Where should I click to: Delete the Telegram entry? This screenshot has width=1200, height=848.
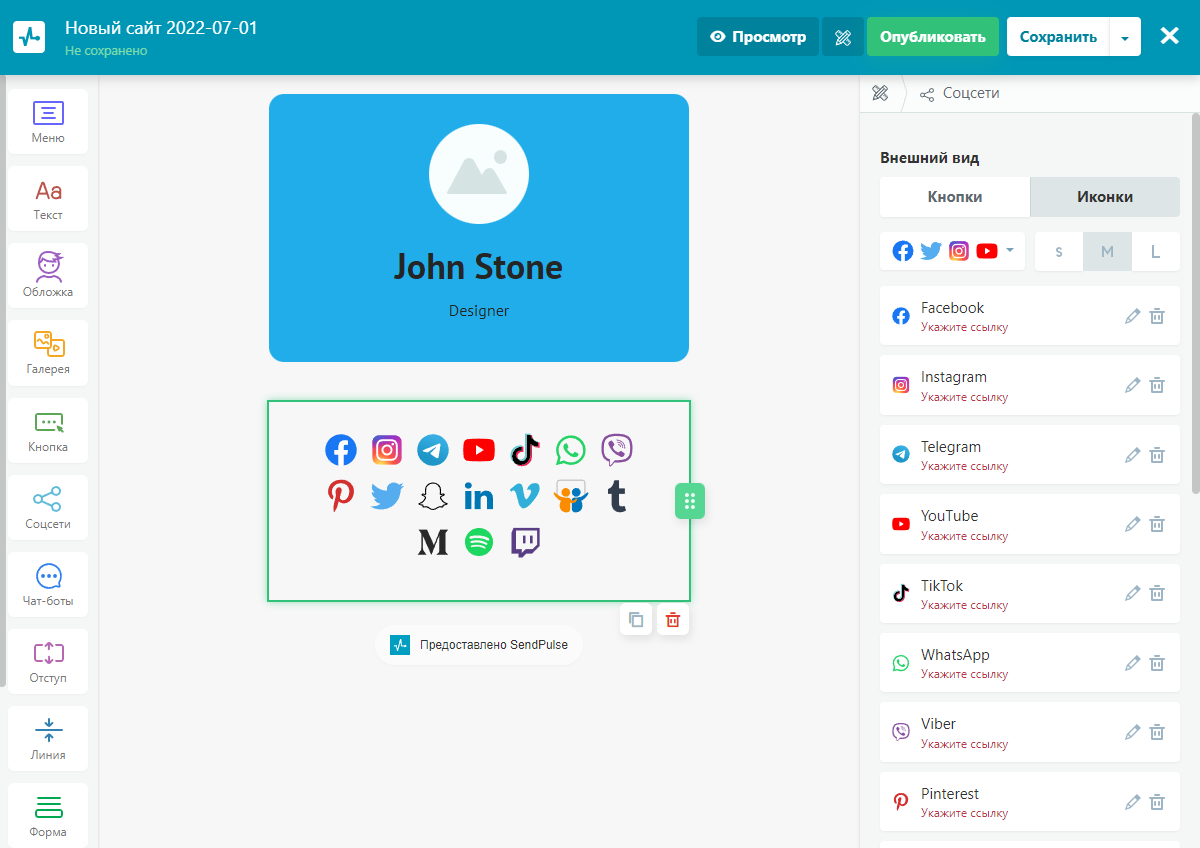1157,455
